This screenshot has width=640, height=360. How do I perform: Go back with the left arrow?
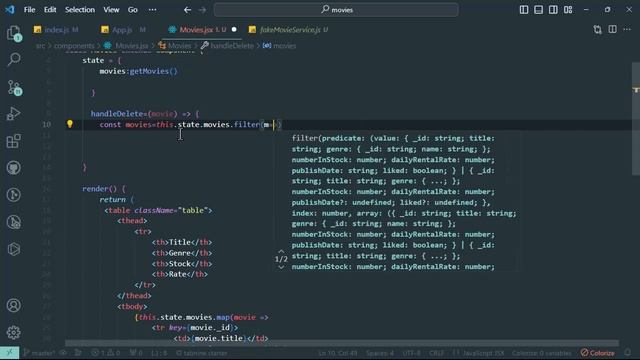187,9
